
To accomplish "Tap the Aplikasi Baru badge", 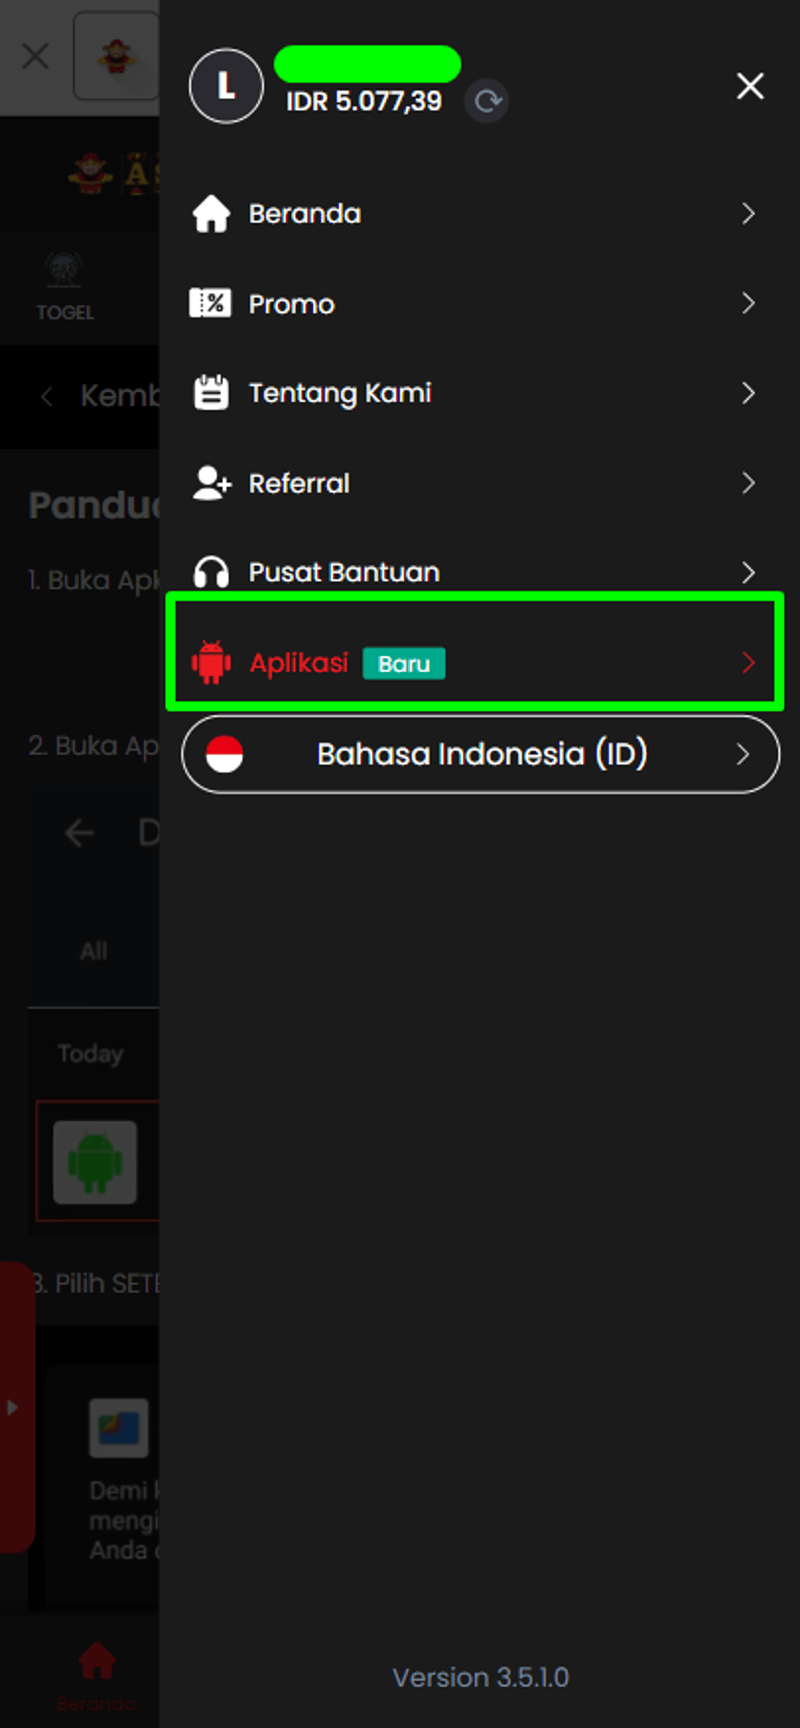I will pos(404,663).
